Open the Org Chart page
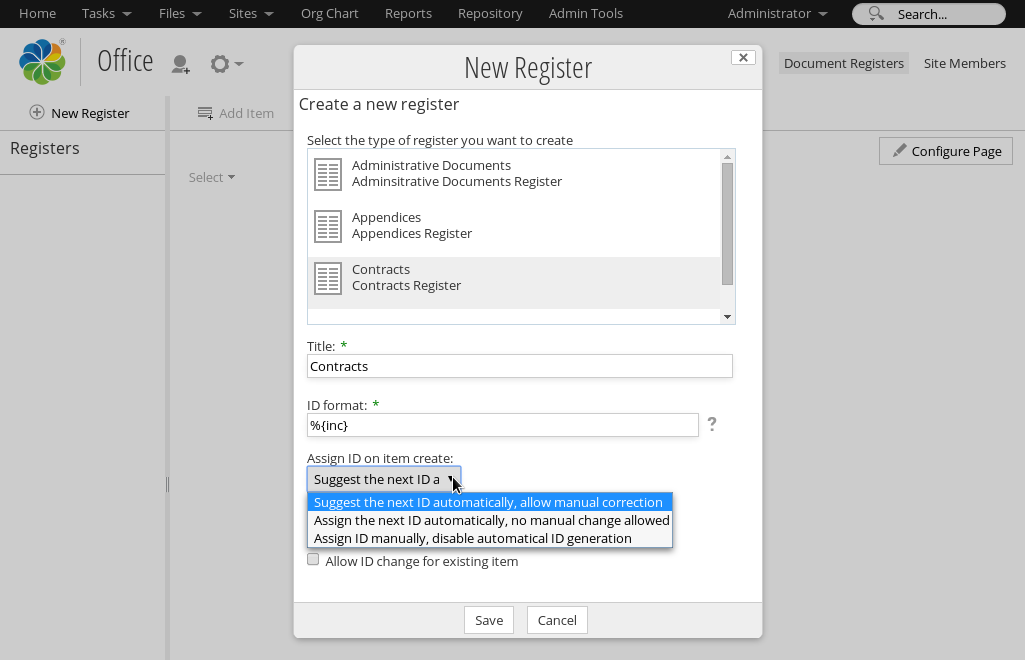The width and height of the screenshot is (1025, 660). point(329,14)
